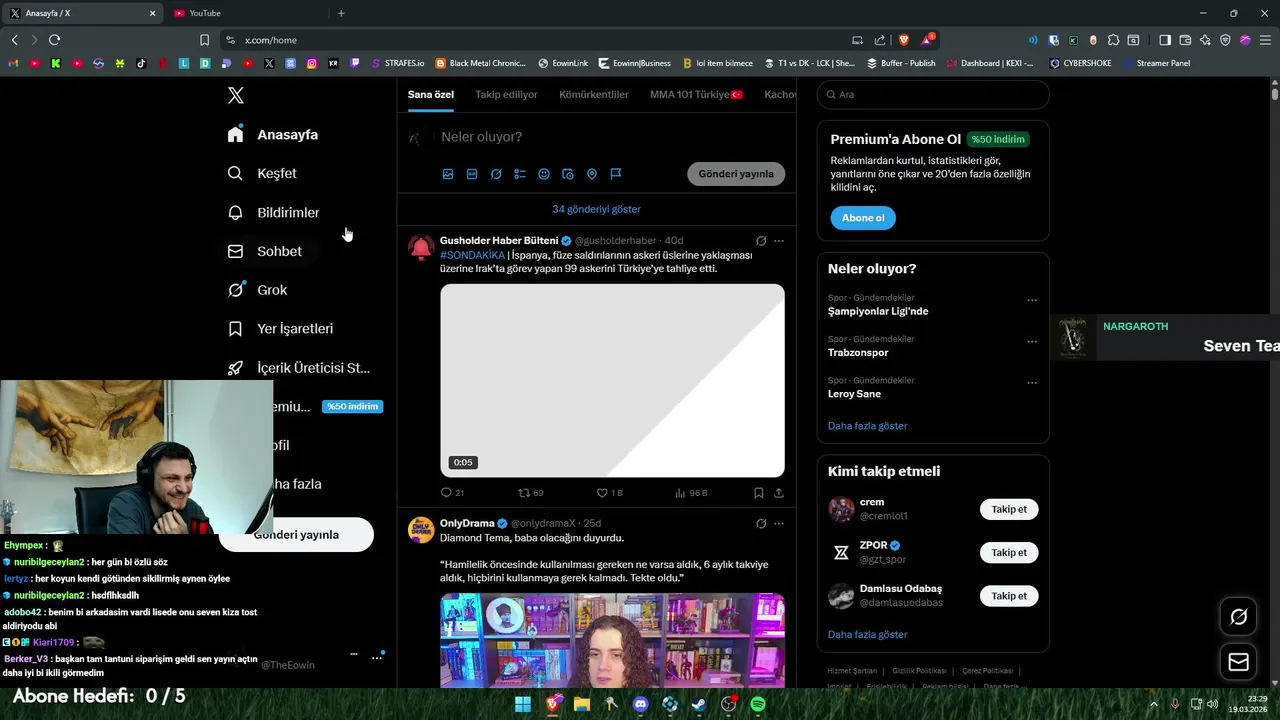Open İçerik Üreticisi Stüdyosu
Image resolution: width=1280 pixels, height=720 pixels.
click(299, 367)
